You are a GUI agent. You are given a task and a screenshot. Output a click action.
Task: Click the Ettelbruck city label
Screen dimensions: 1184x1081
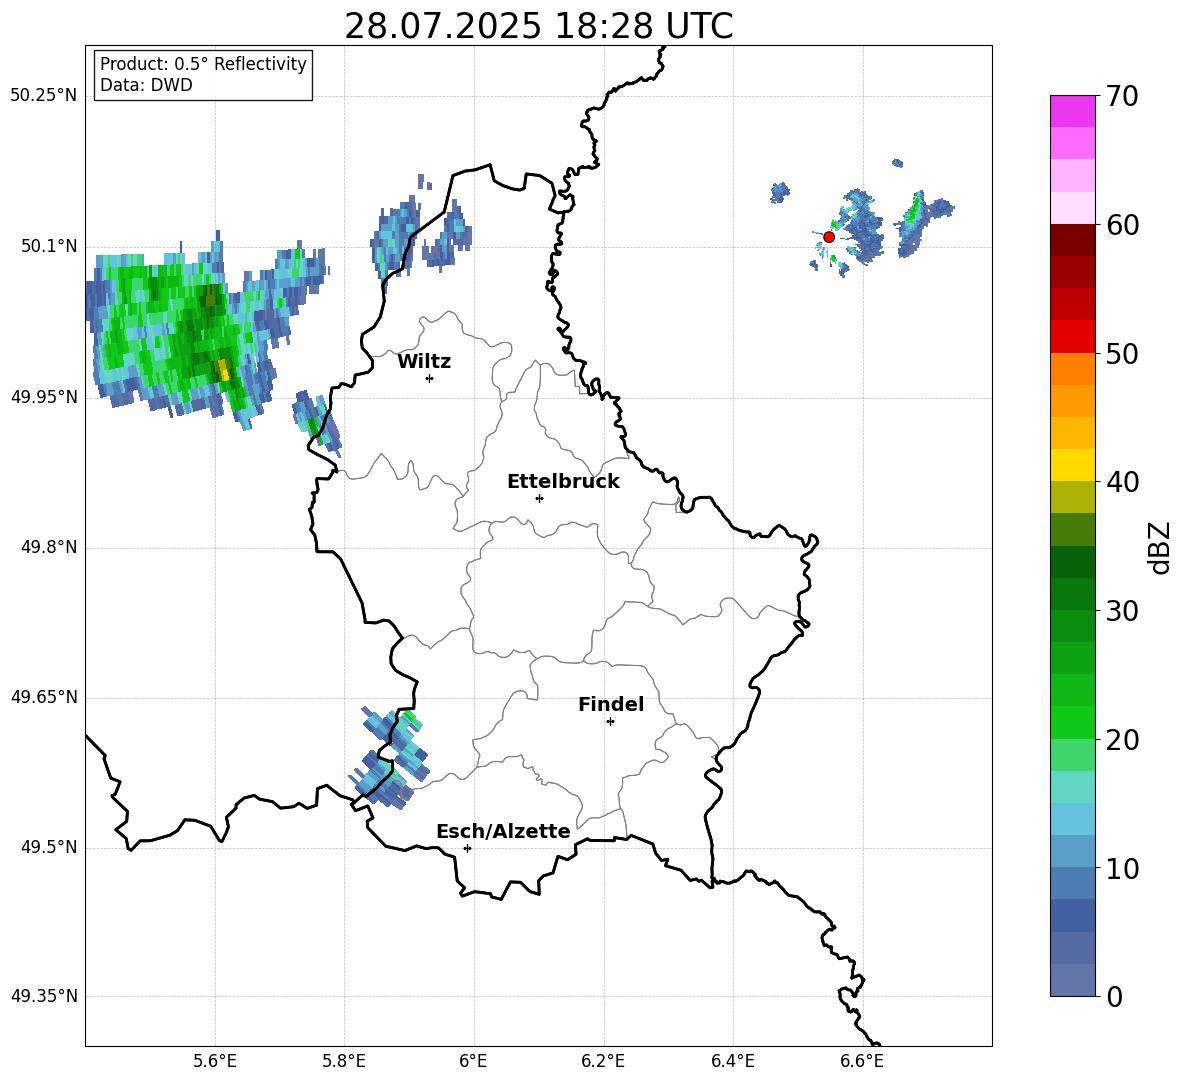point(563,482)
